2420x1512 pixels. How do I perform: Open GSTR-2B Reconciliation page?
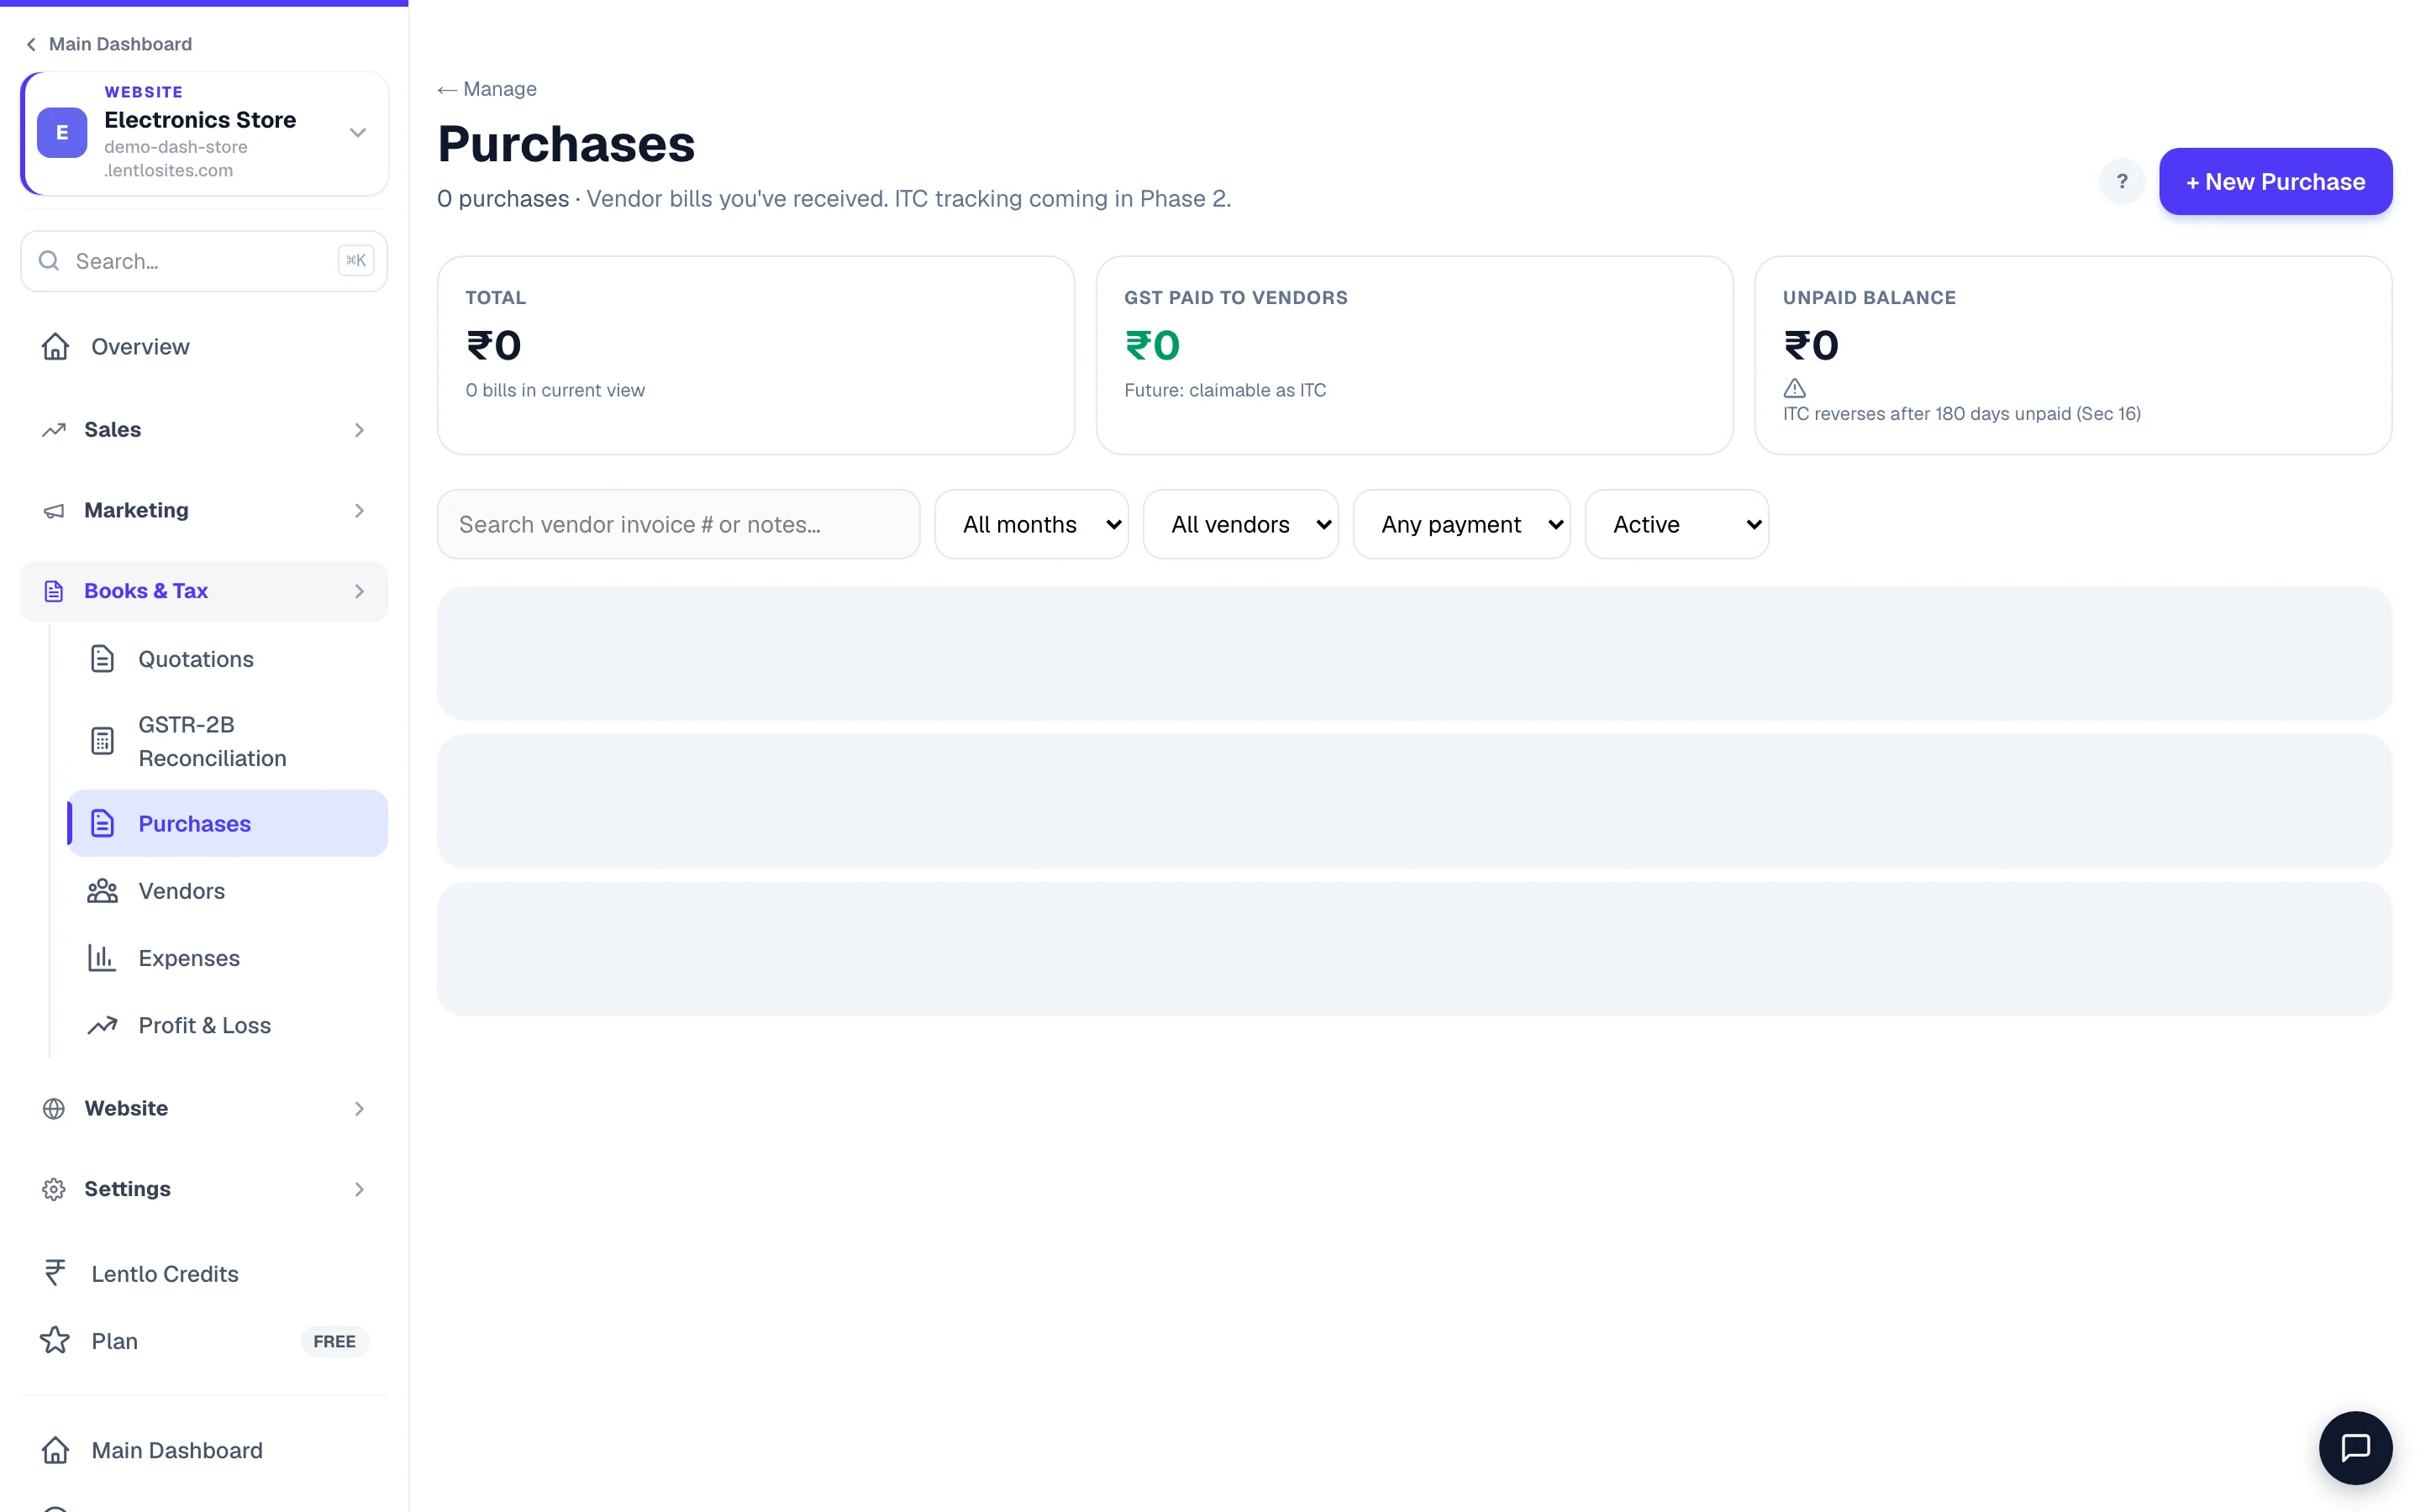pos(228,741)
